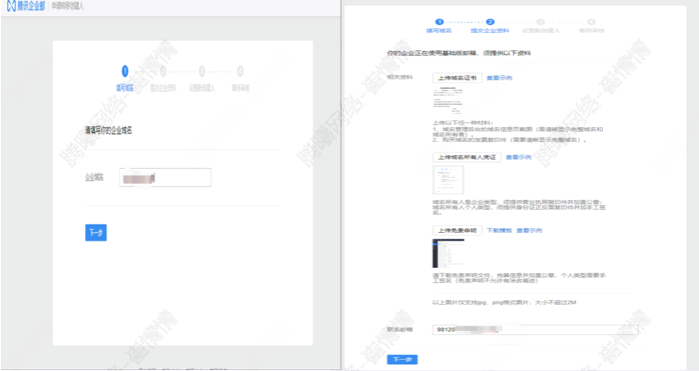
Task: Click 下一步 button in right window
Action: (402, 359)
